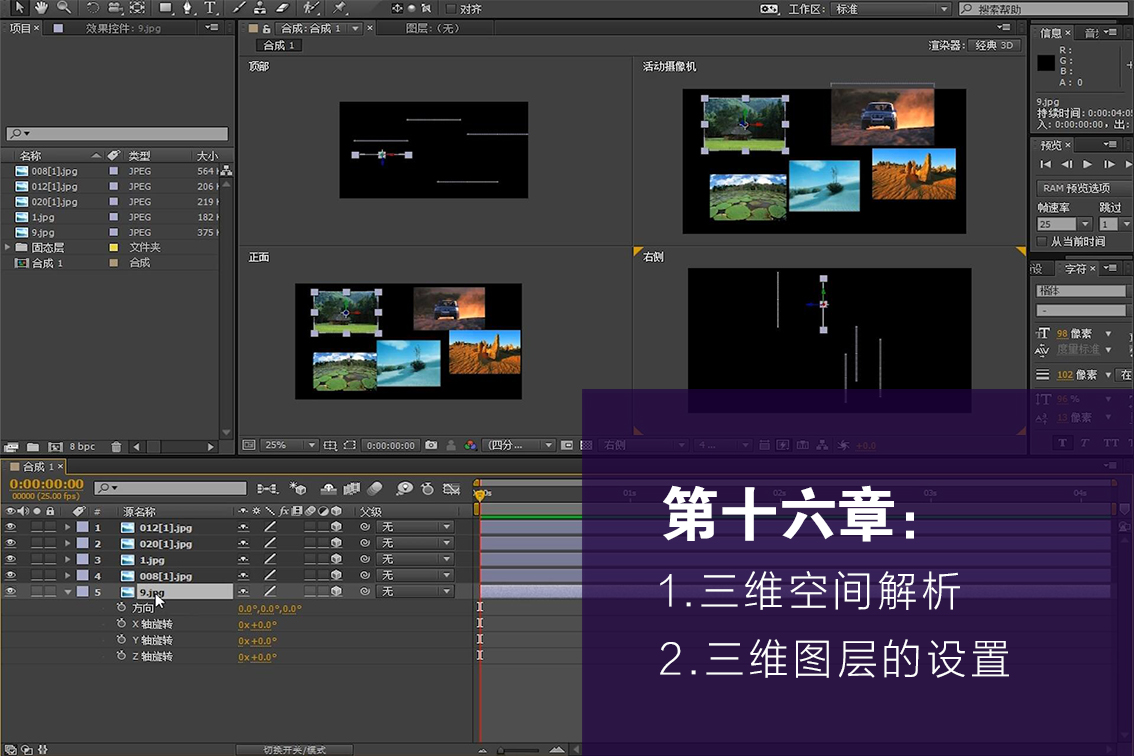Open the 四分 view layout dropdown
The width and height of the screenshot is (1134, 756).
coord(520,445)
